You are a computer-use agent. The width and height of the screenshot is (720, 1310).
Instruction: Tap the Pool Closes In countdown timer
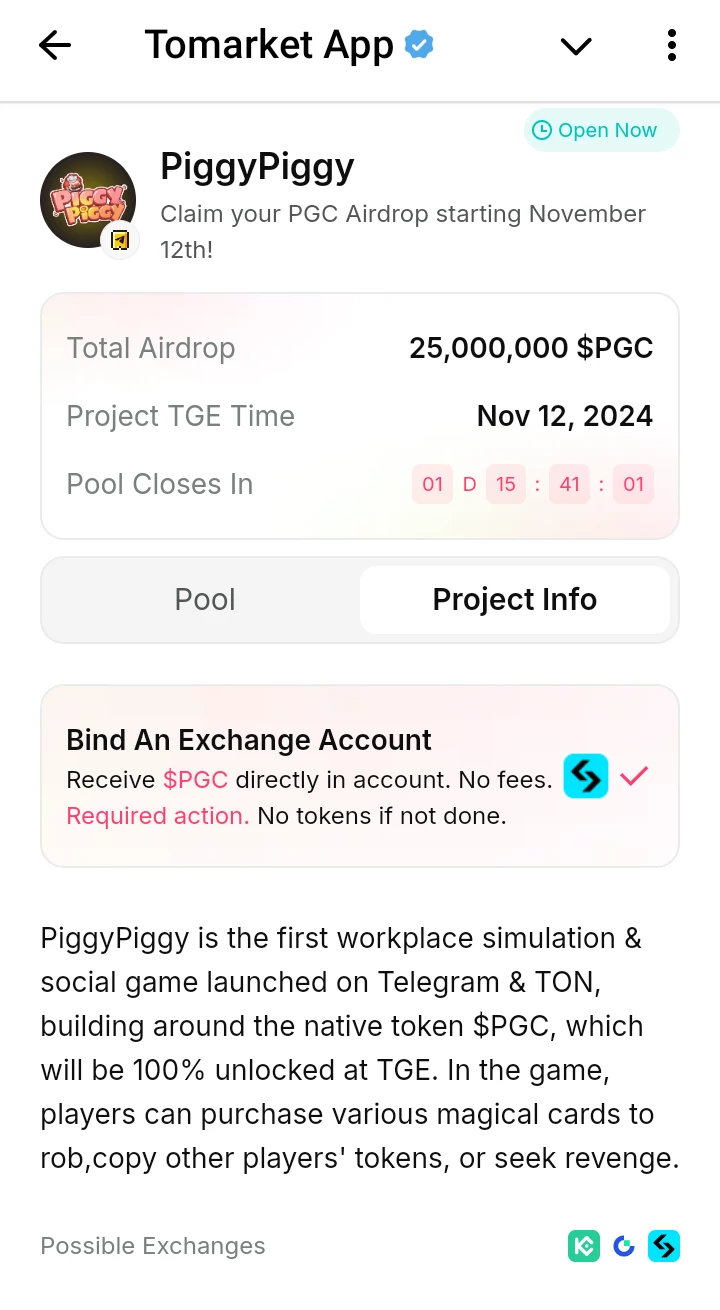533,485
